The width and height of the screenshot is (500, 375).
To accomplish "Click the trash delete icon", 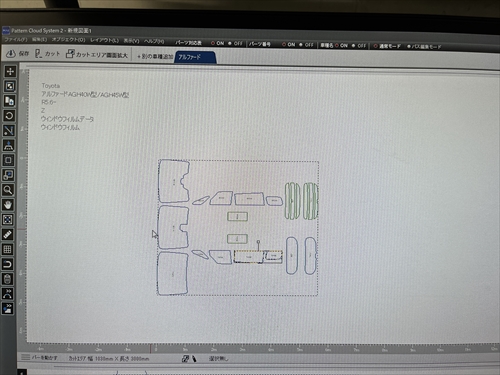I will coord(7,279).
